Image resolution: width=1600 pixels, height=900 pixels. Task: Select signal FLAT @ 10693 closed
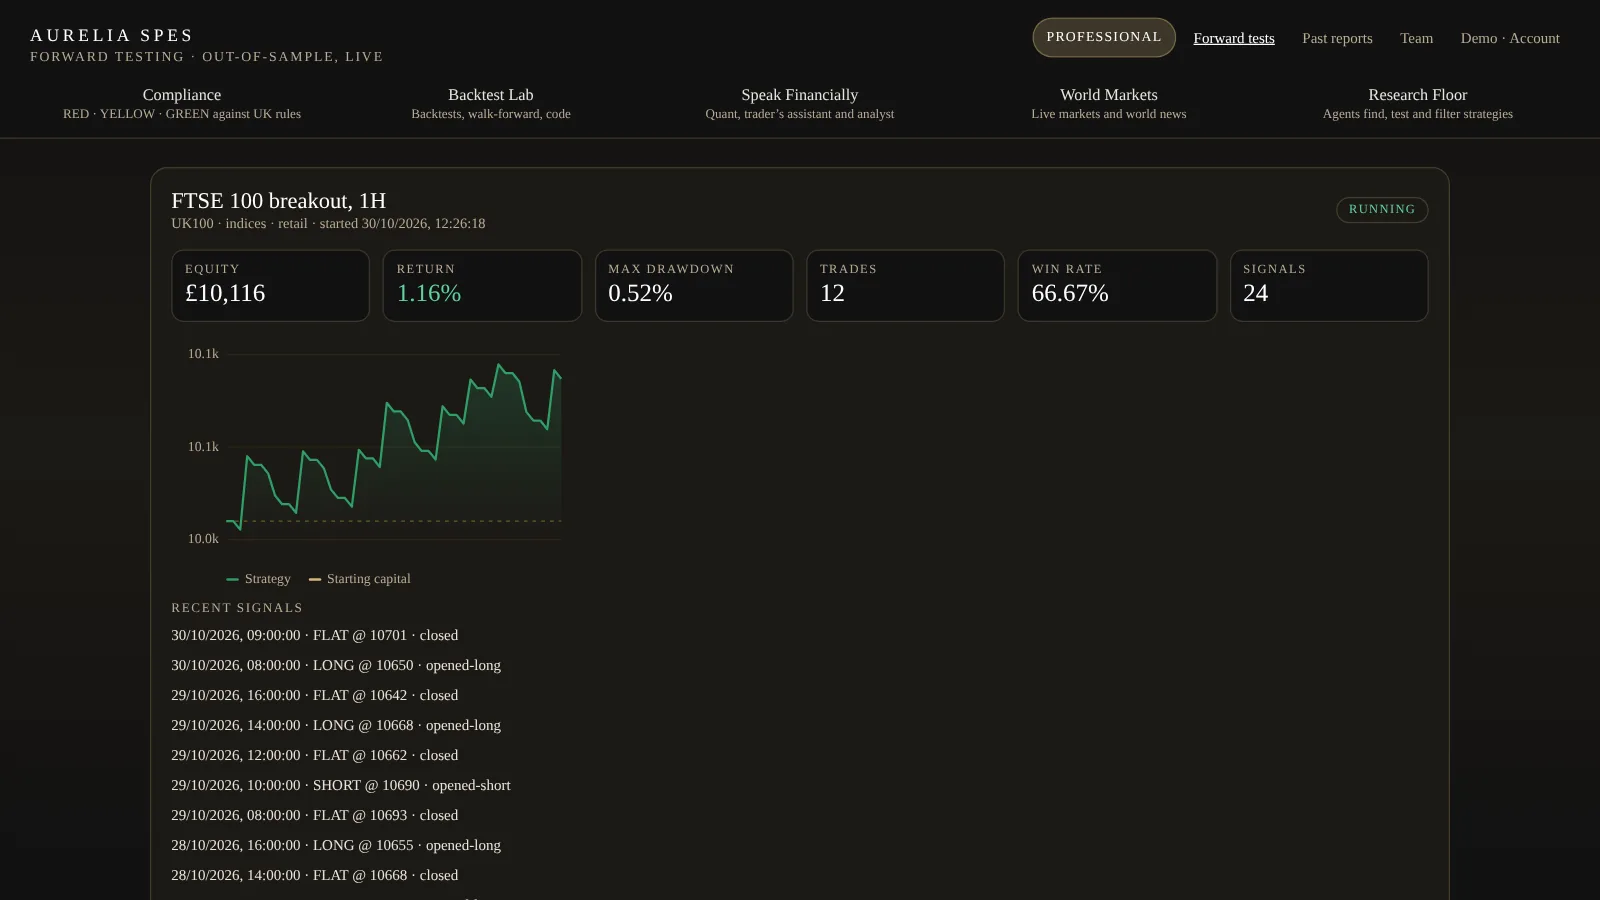coord(315,815)
